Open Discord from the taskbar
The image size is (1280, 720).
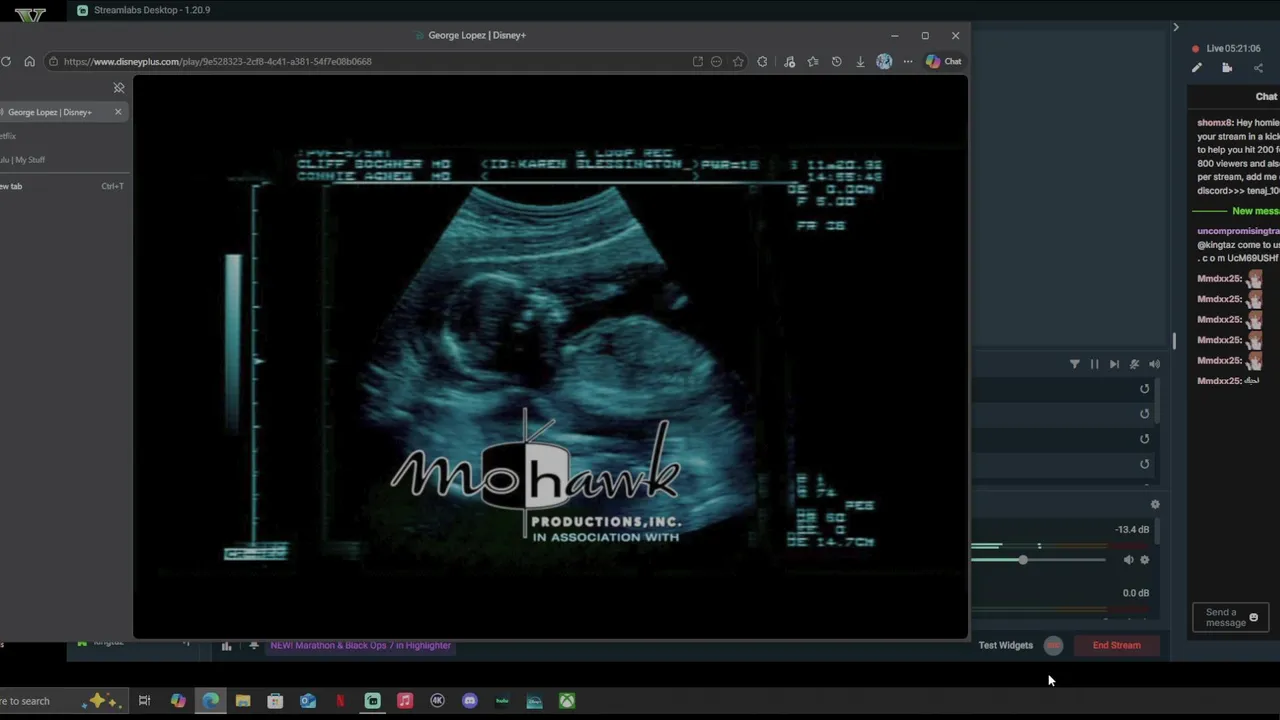pyautogui.click(x=470, y=701)
